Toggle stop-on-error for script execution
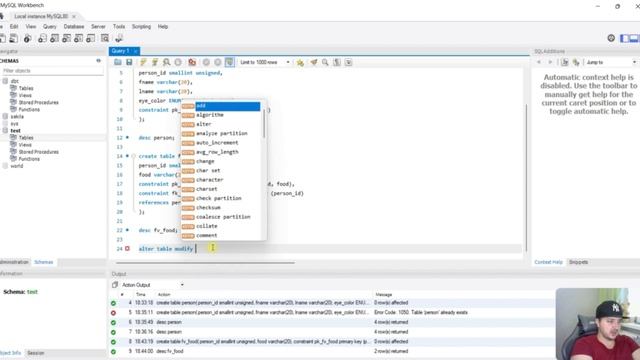This screenshot has width=640, height=360. [x=192, y=62]
